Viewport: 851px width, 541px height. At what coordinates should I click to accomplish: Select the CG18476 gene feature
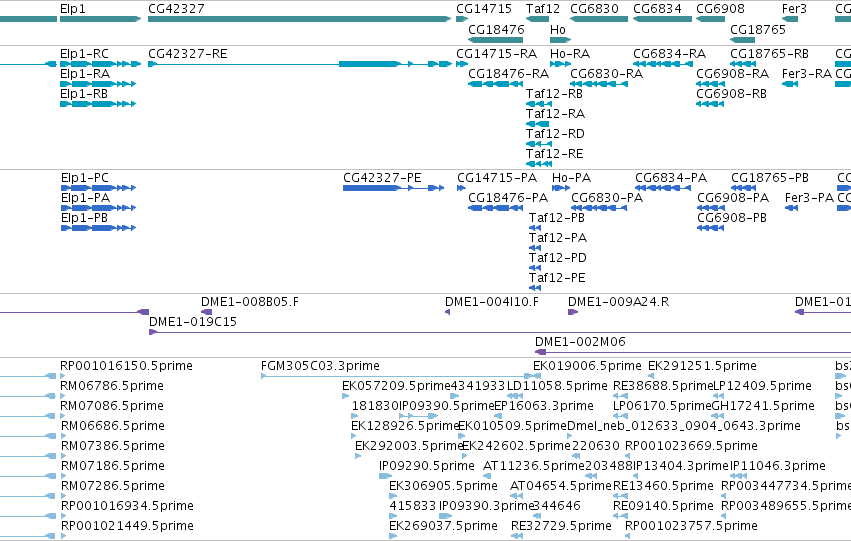pyautogui.click(x=496, y=40)
